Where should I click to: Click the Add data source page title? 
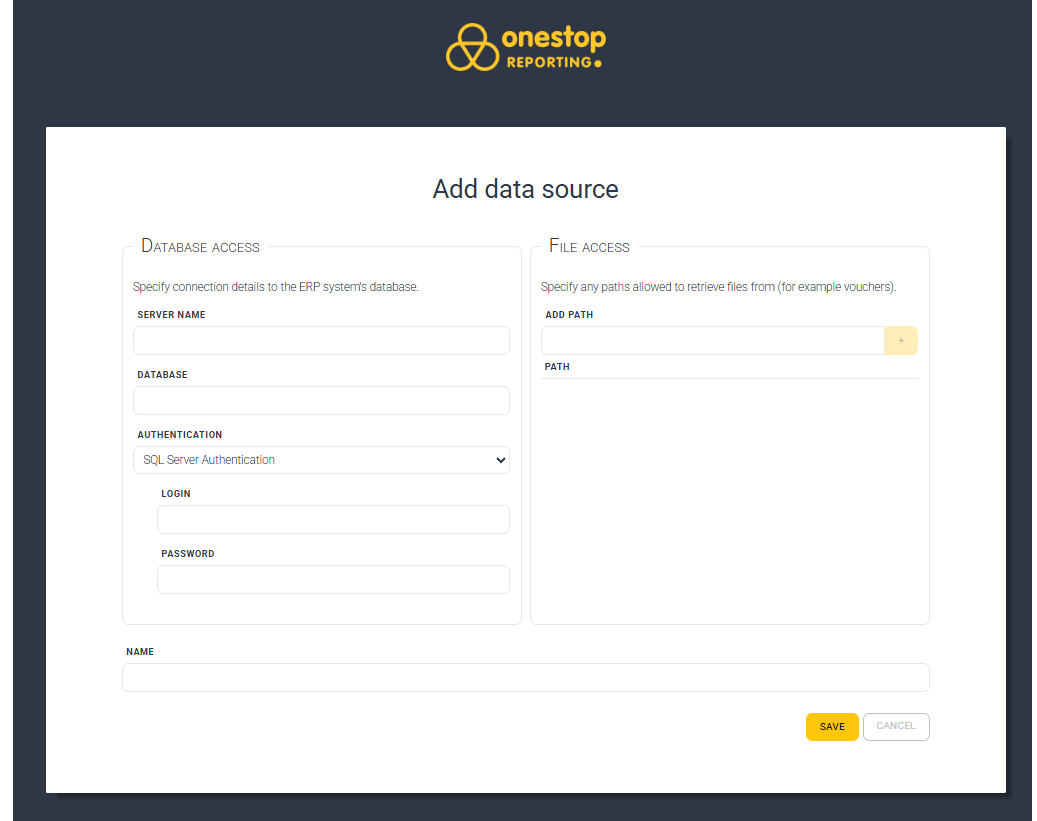(525, 189)
